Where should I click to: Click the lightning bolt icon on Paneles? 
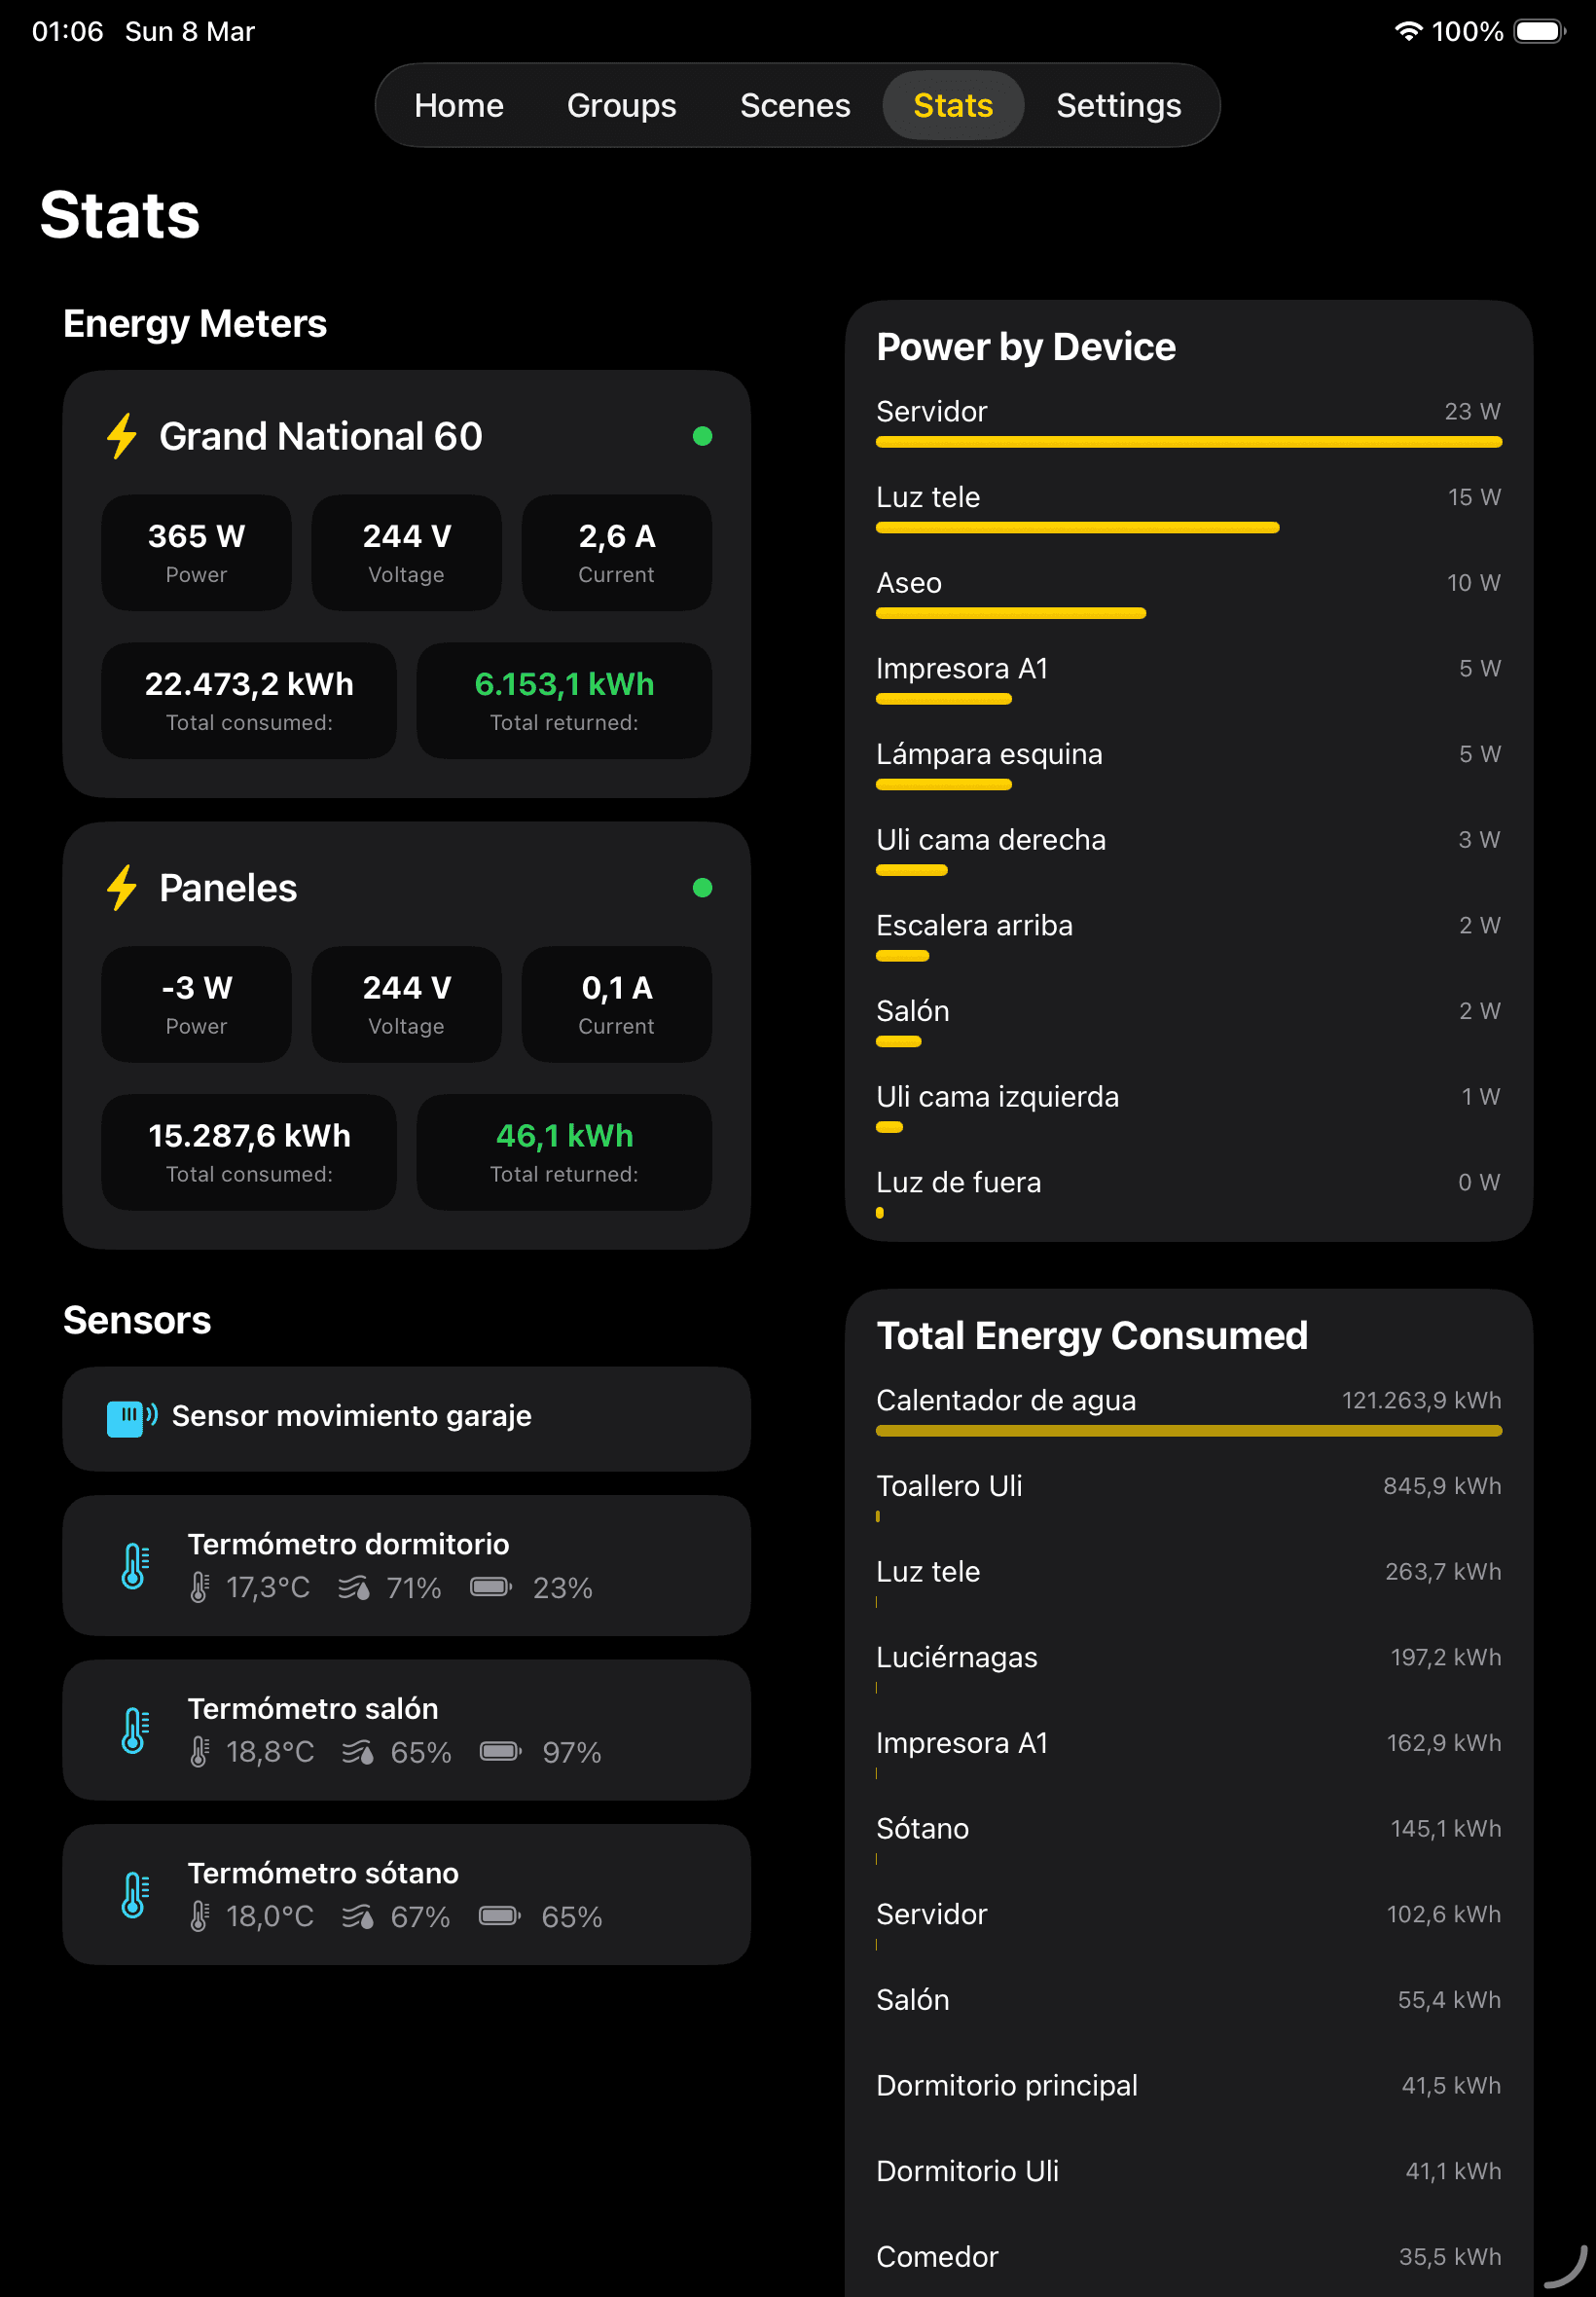[x=122, y=888]
